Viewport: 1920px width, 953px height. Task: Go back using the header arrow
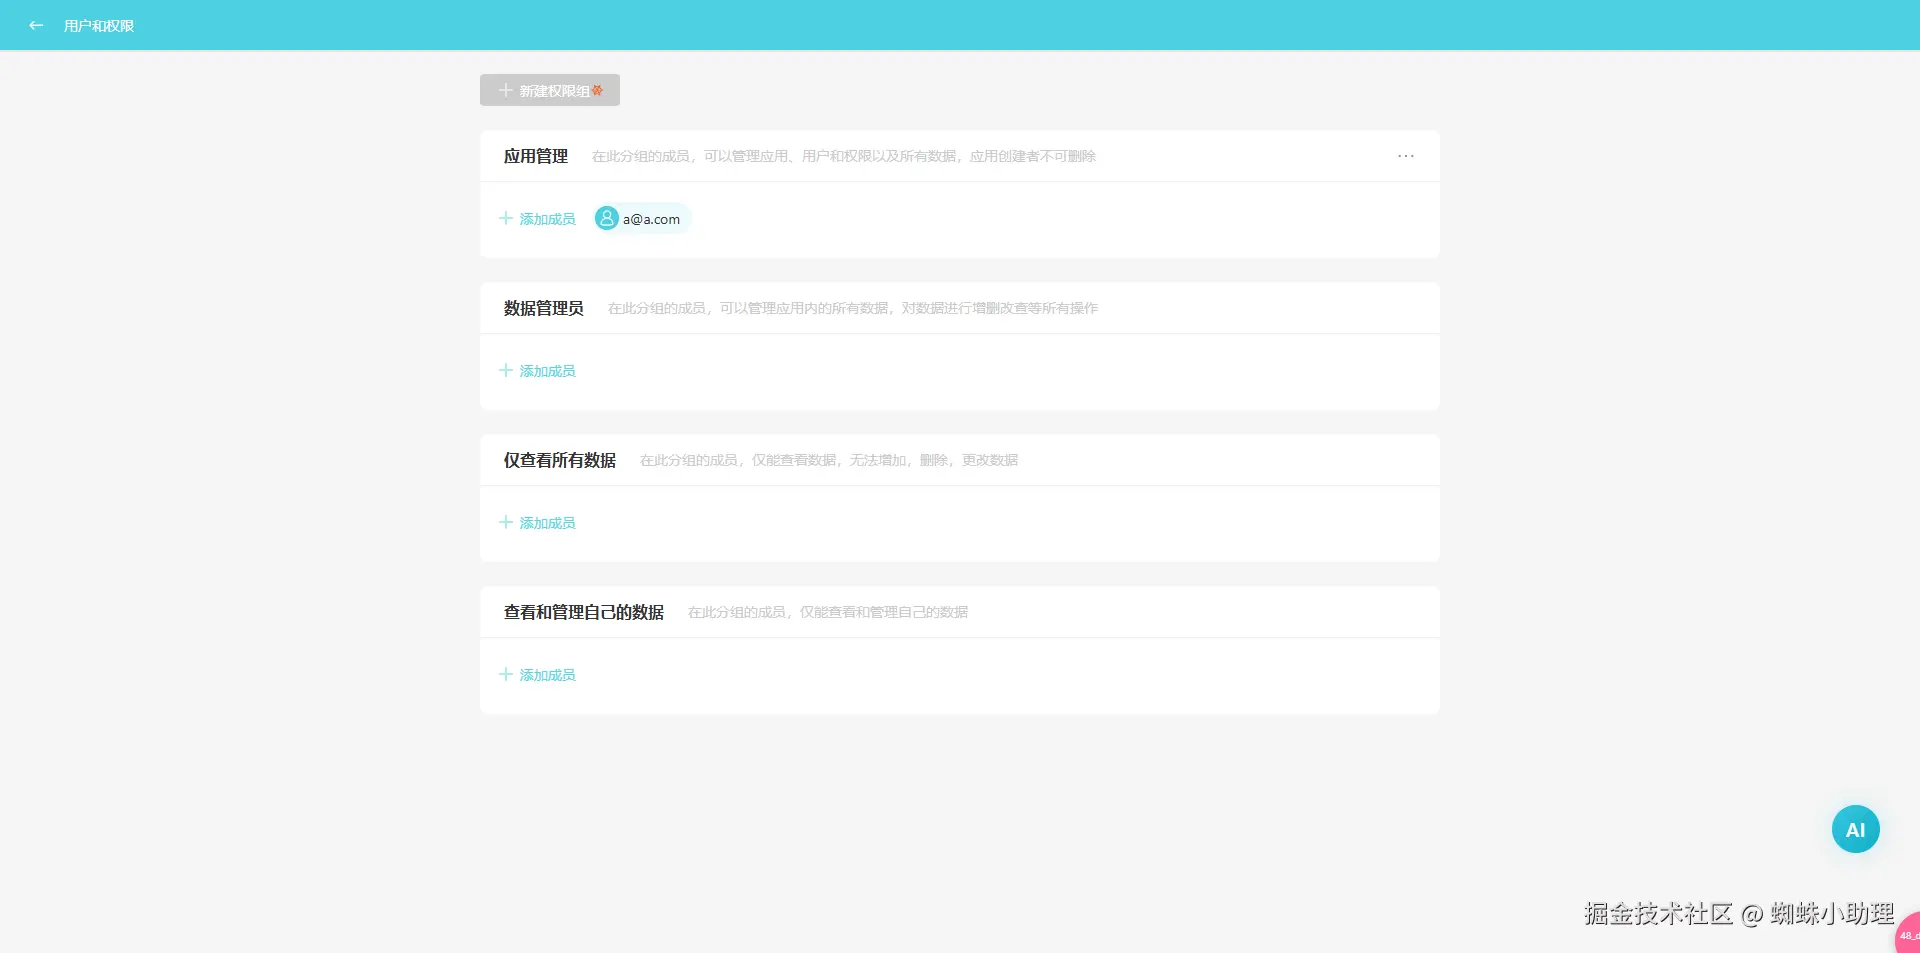pyautogui.click(x=36, y=25)
